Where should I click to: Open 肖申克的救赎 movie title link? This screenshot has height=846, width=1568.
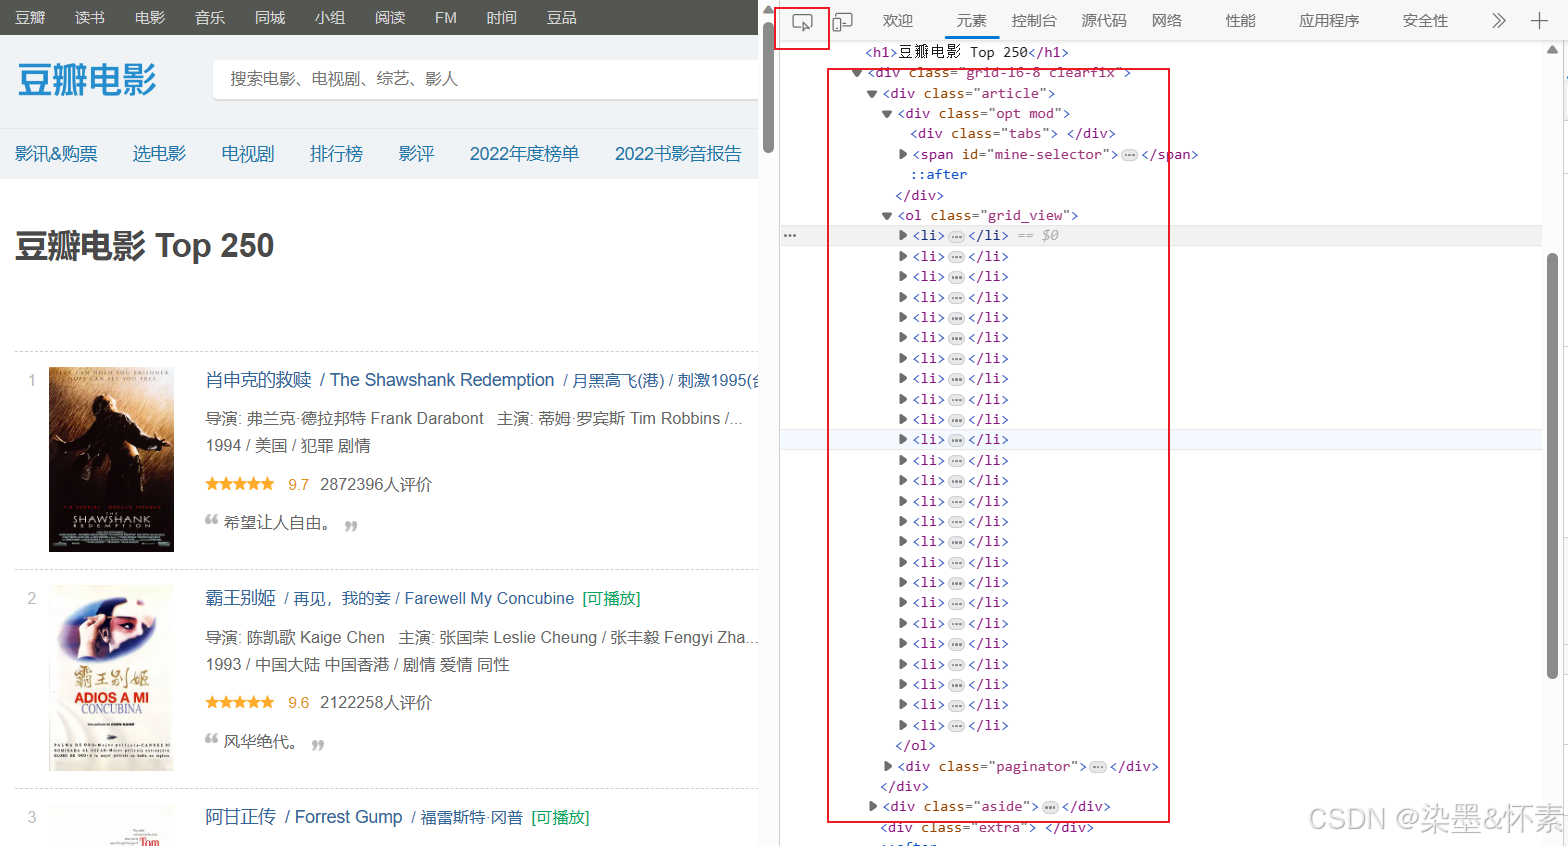tap(259, 380)
